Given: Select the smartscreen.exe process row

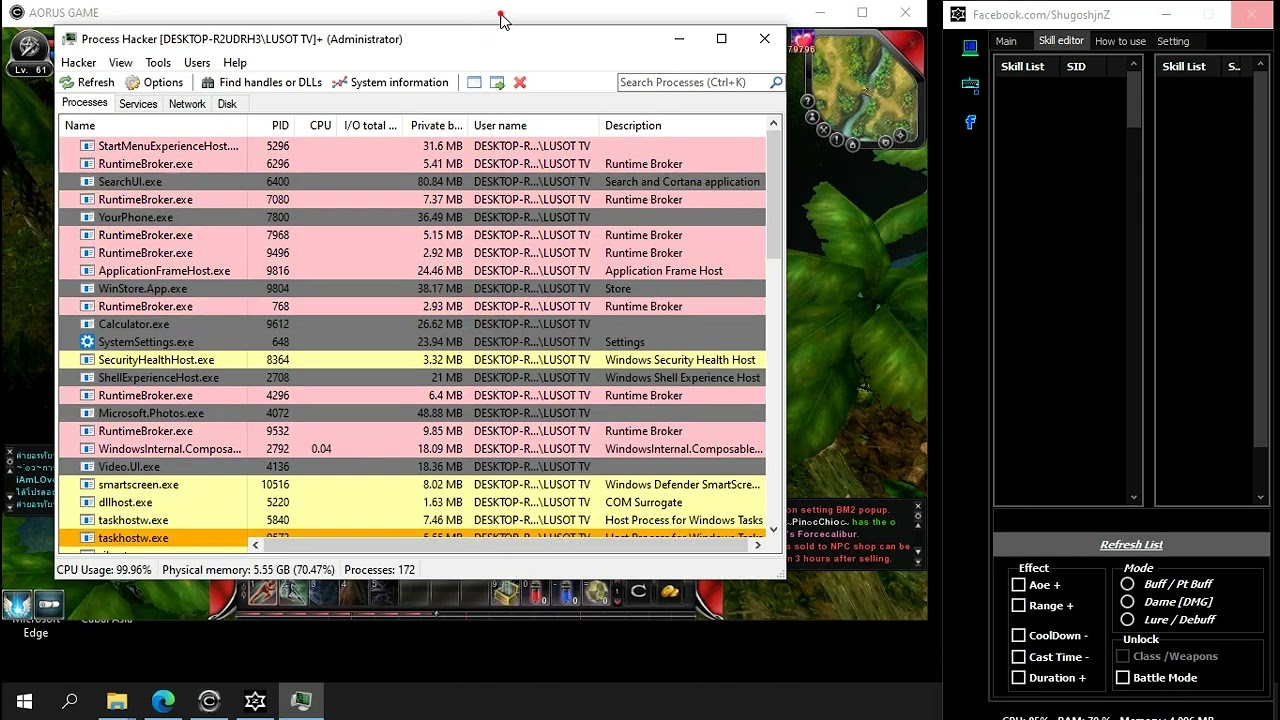Looking at the screenshot, I should (412, 484).
